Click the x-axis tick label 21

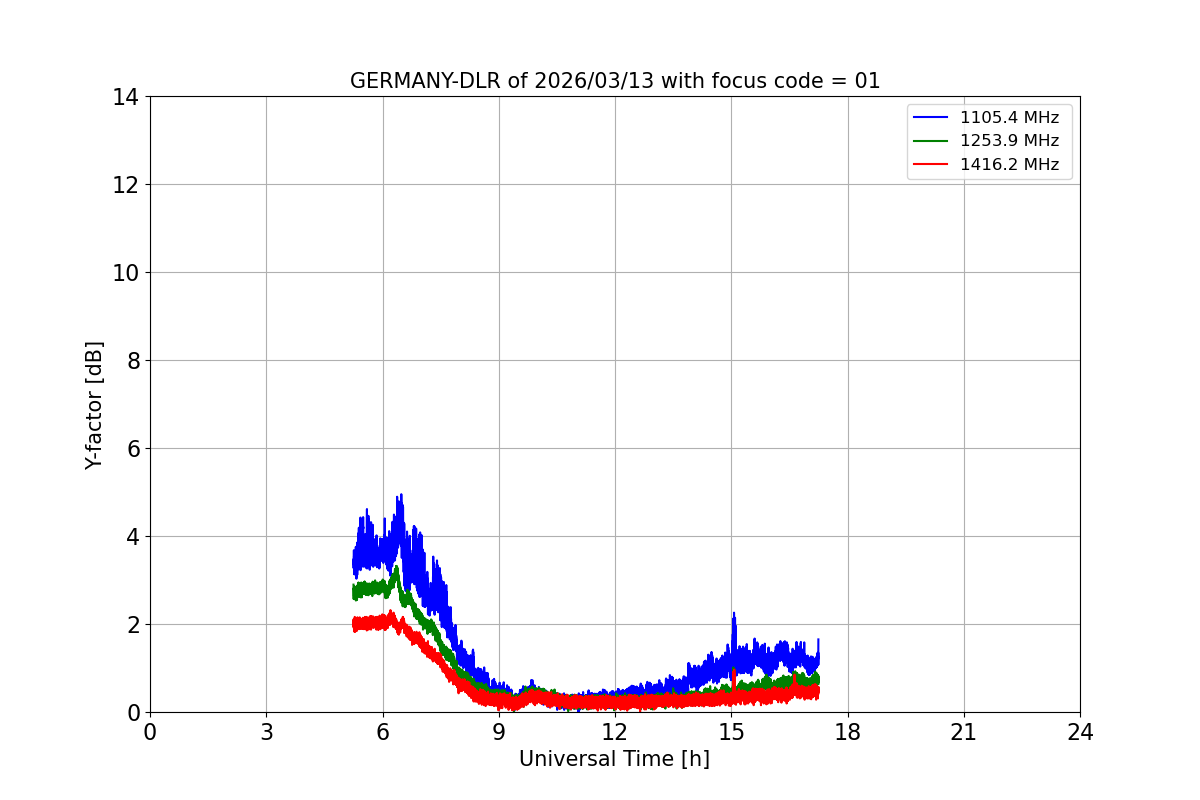pos(964,733)
